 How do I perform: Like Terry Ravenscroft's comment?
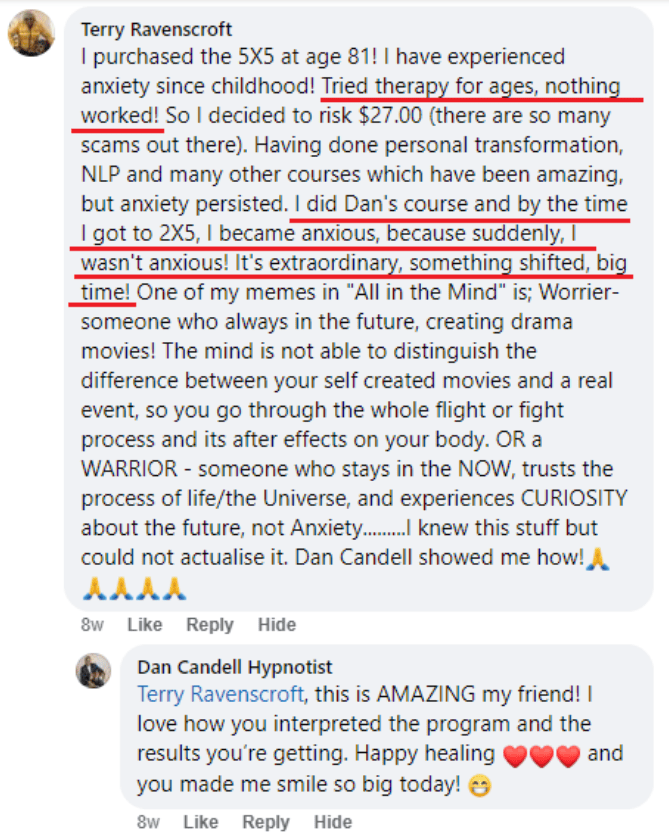tap(145, 625)
